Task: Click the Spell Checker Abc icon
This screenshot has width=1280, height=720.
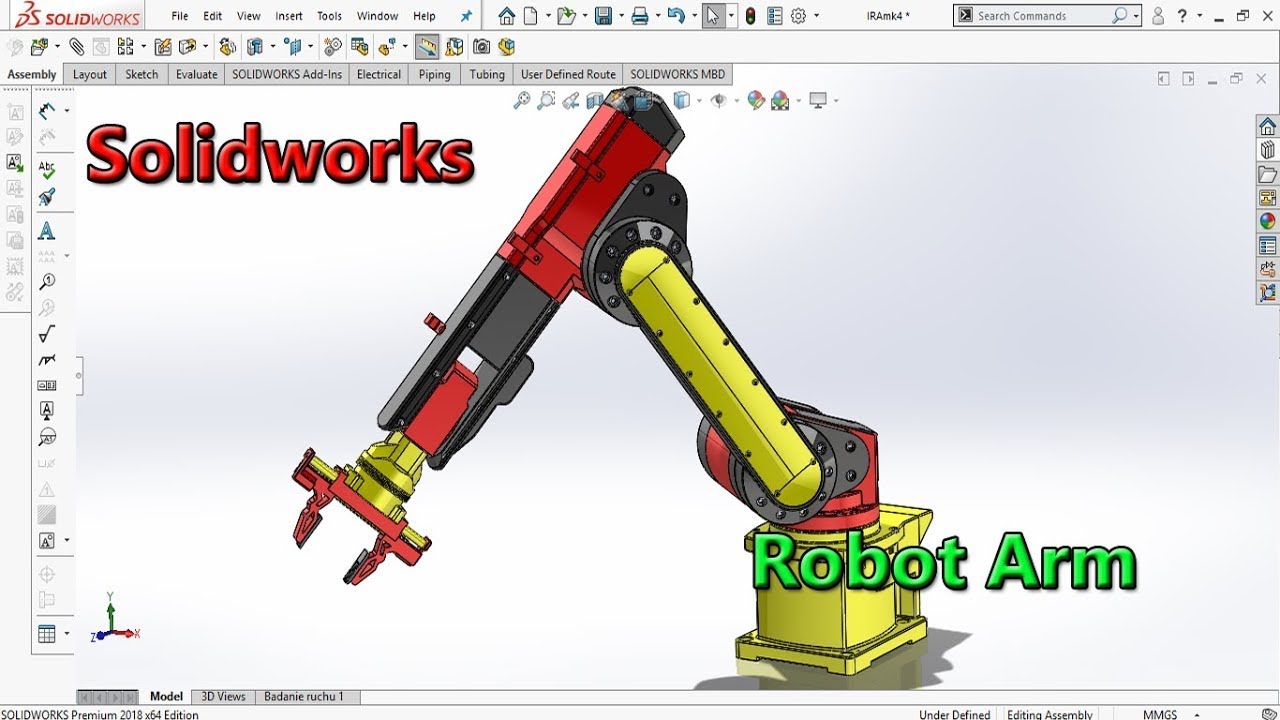Action: point(47,169)
